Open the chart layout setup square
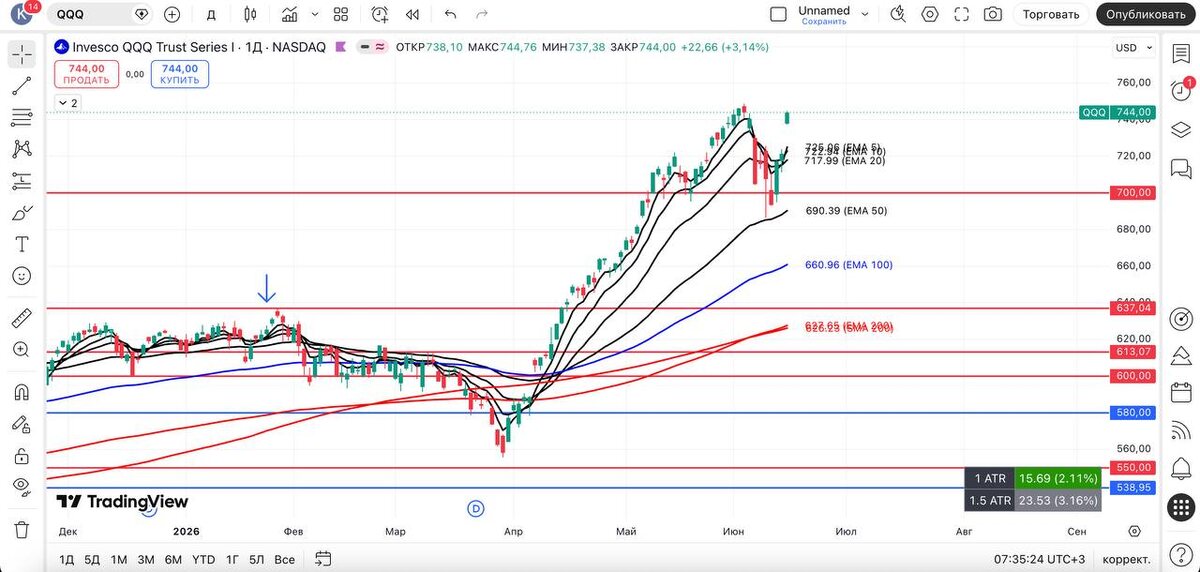The width and height of the screenshot is (1200, 572). click(x=778, y=14)
